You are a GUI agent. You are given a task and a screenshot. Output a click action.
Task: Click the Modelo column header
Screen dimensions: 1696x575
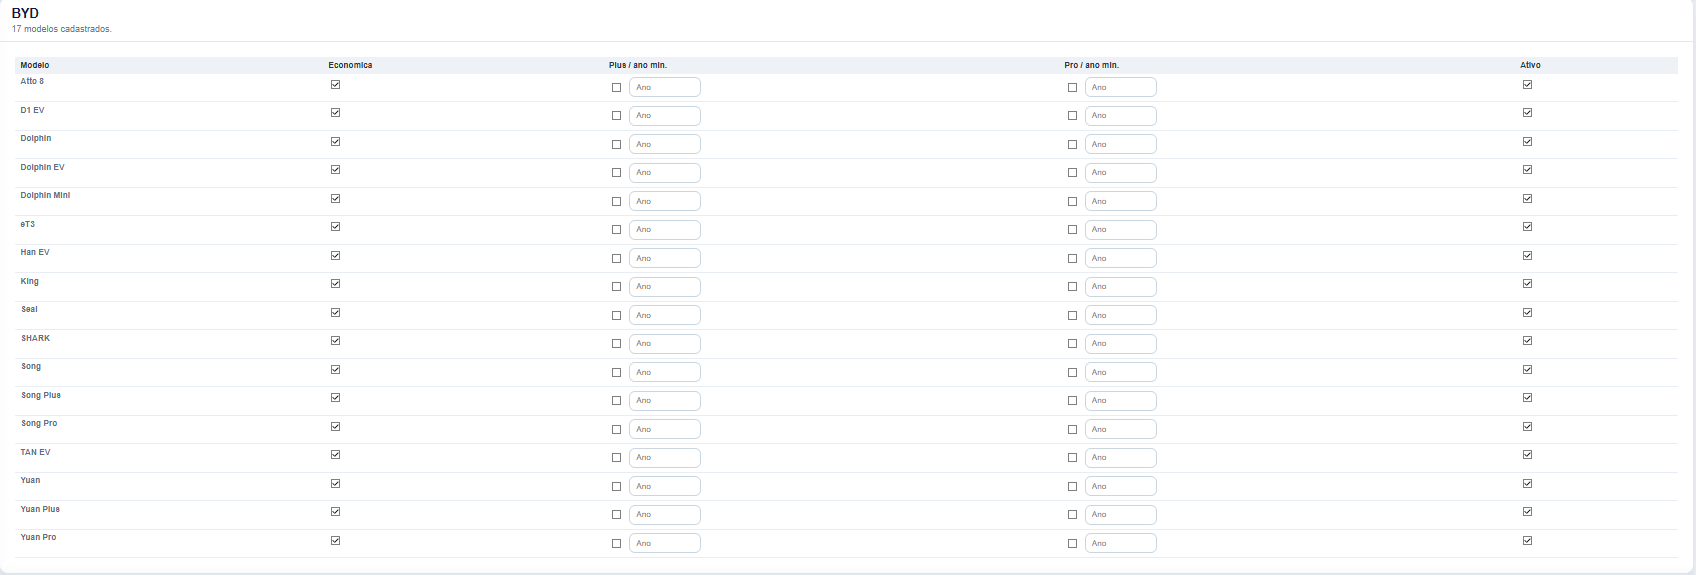click(35, 65)
